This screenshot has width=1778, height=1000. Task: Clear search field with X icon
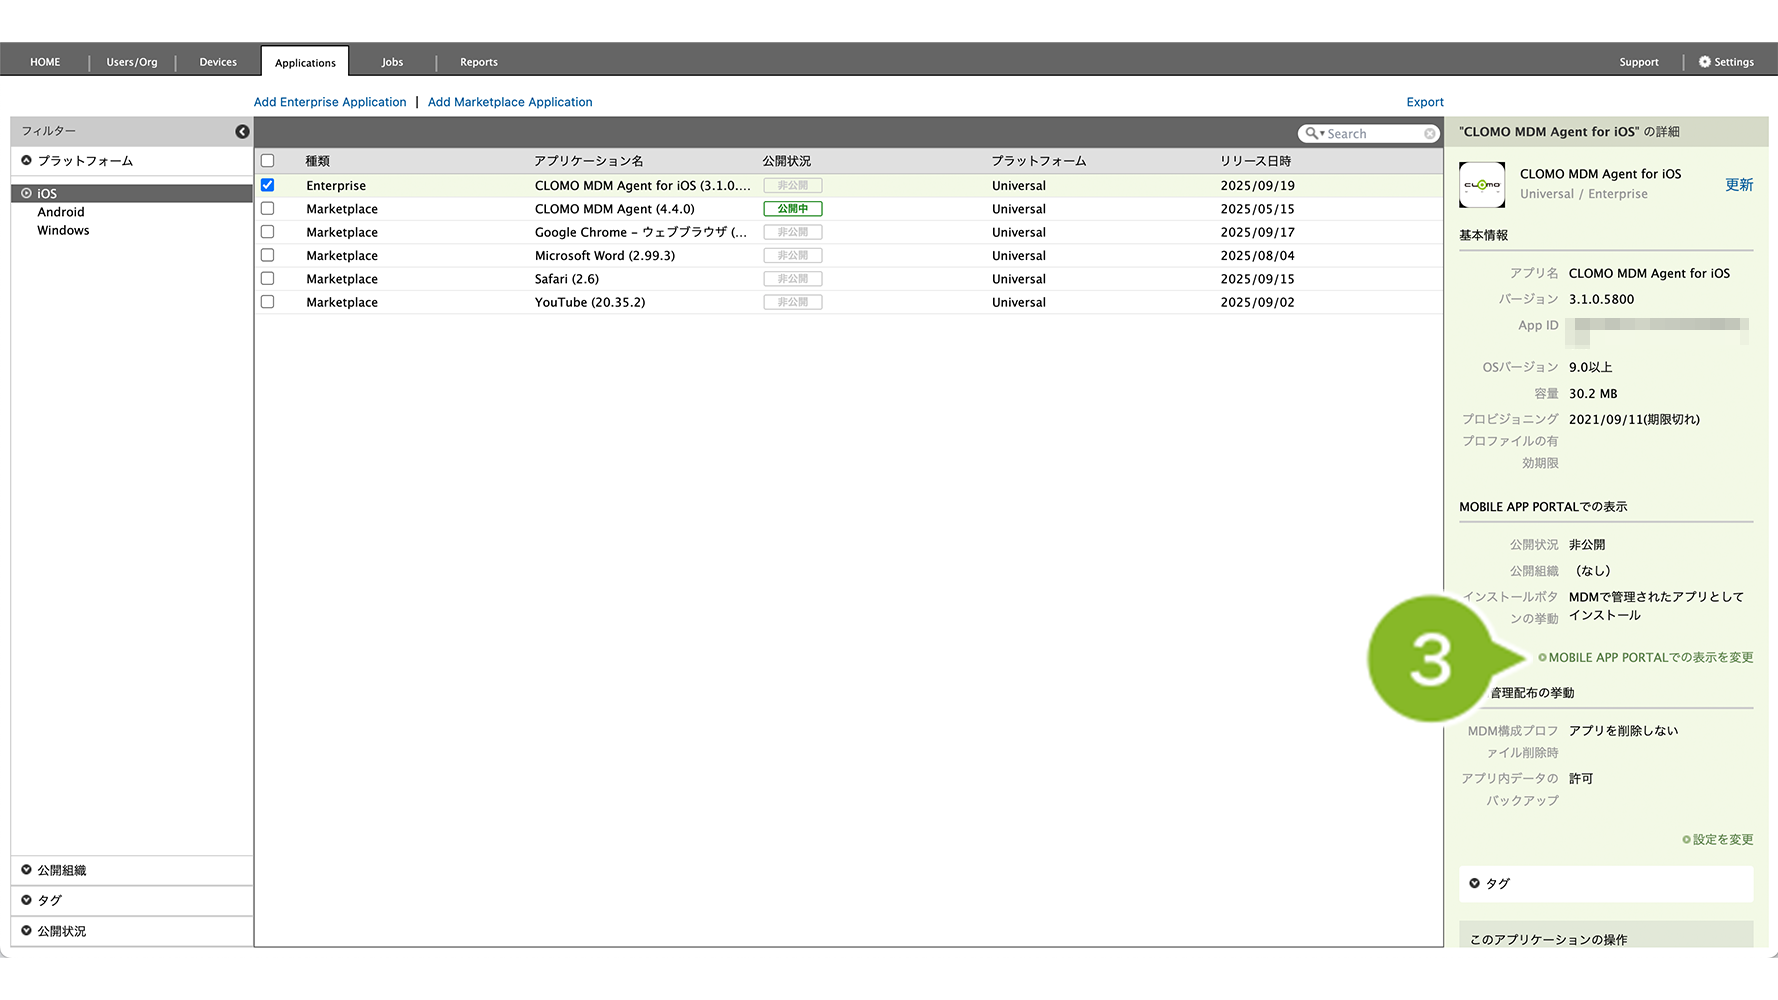click(1430, 134)
